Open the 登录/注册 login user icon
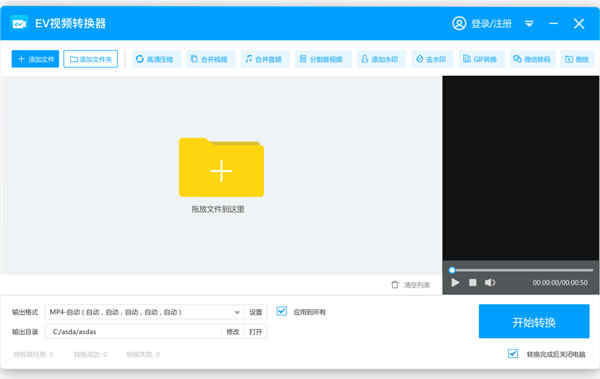Screen dimensions: 600x379 [459, 23]
